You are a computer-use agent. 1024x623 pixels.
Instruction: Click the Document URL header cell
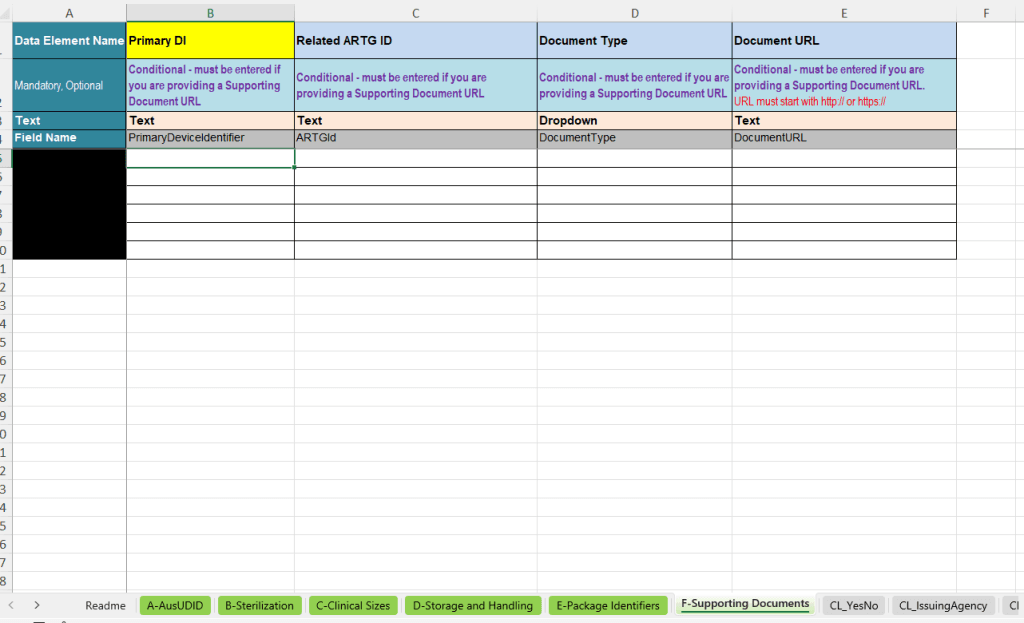[844, 40]
